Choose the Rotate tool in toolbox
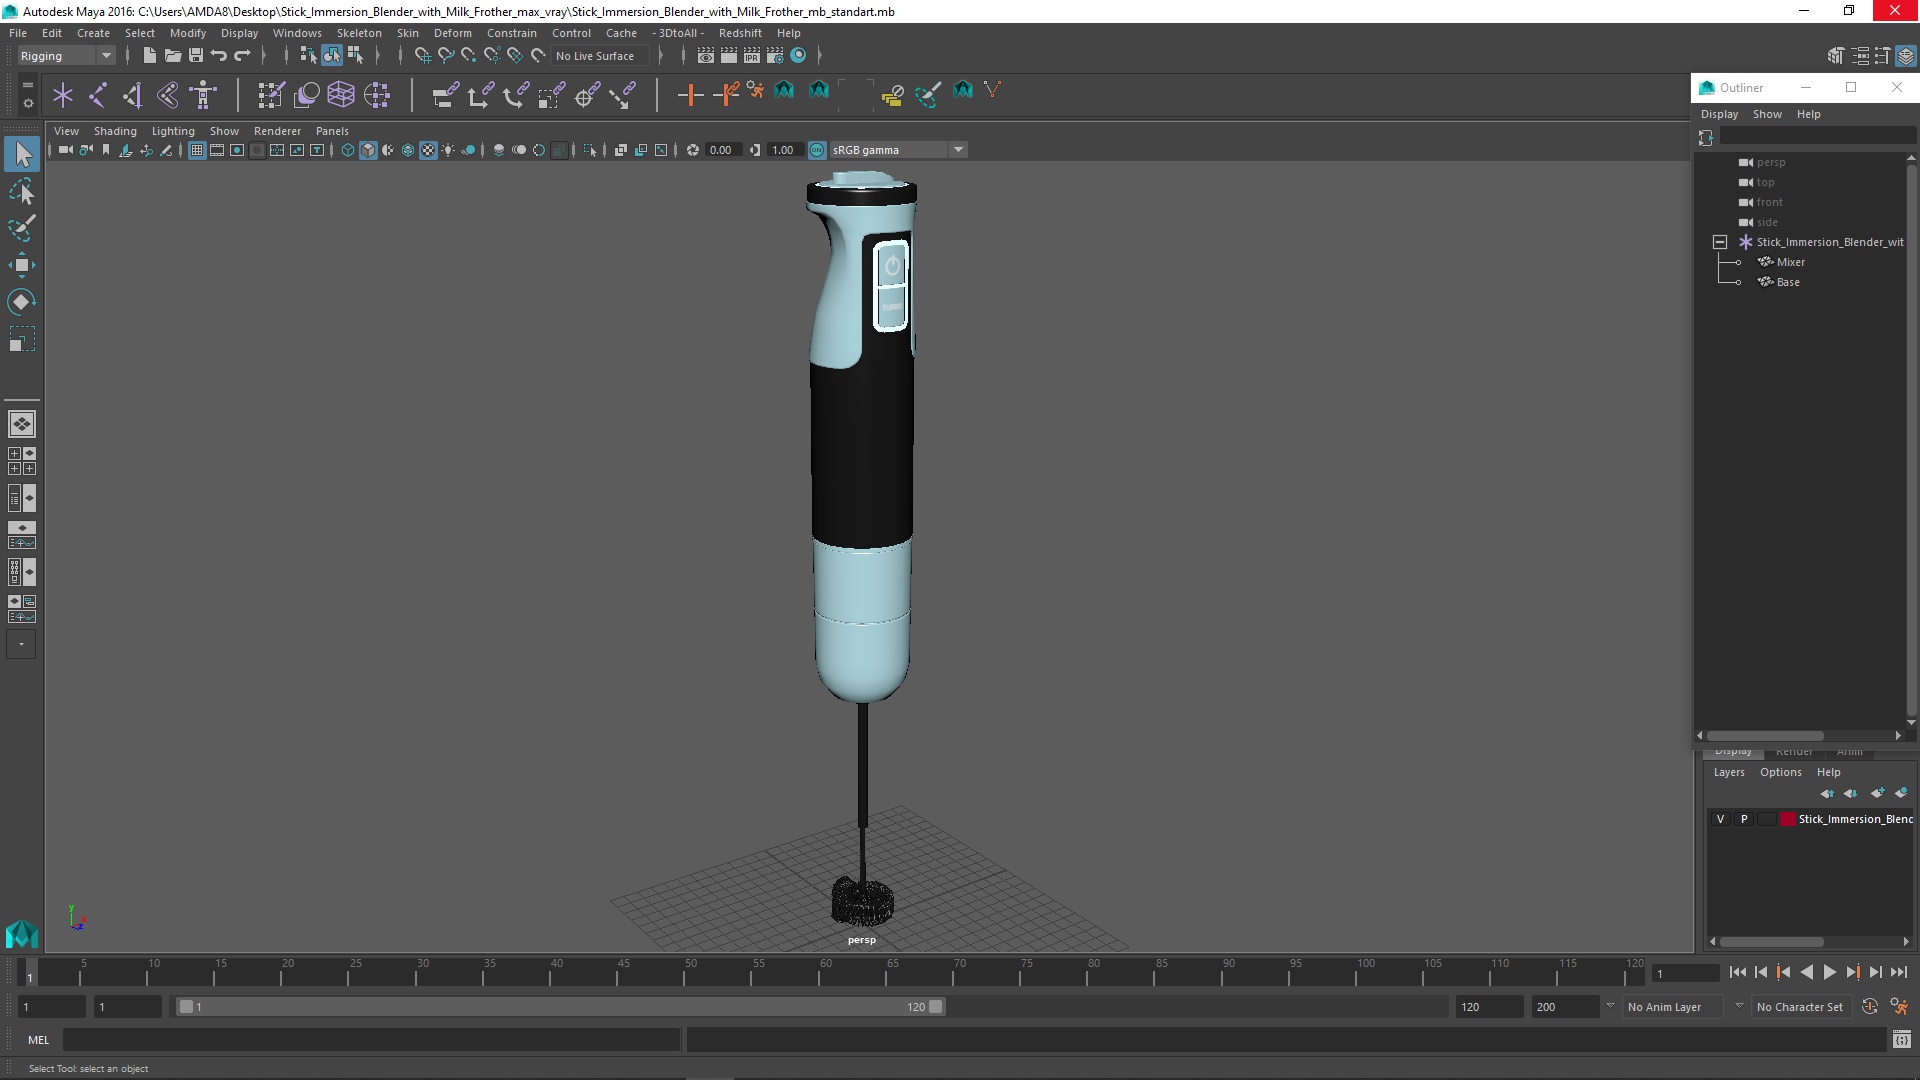The width and height of the screenshot is (1920, 1080). (x=22, y=302)
